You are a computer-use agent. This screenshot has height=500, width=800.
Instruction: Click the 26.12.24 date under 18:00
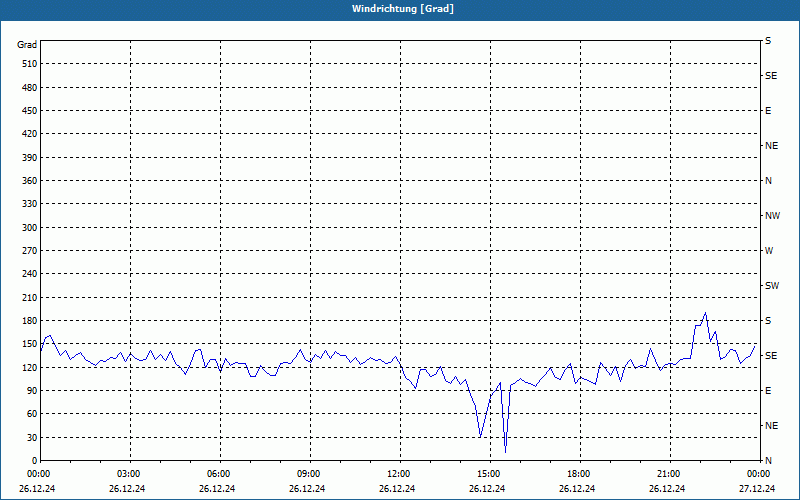[x=577, y=488]
